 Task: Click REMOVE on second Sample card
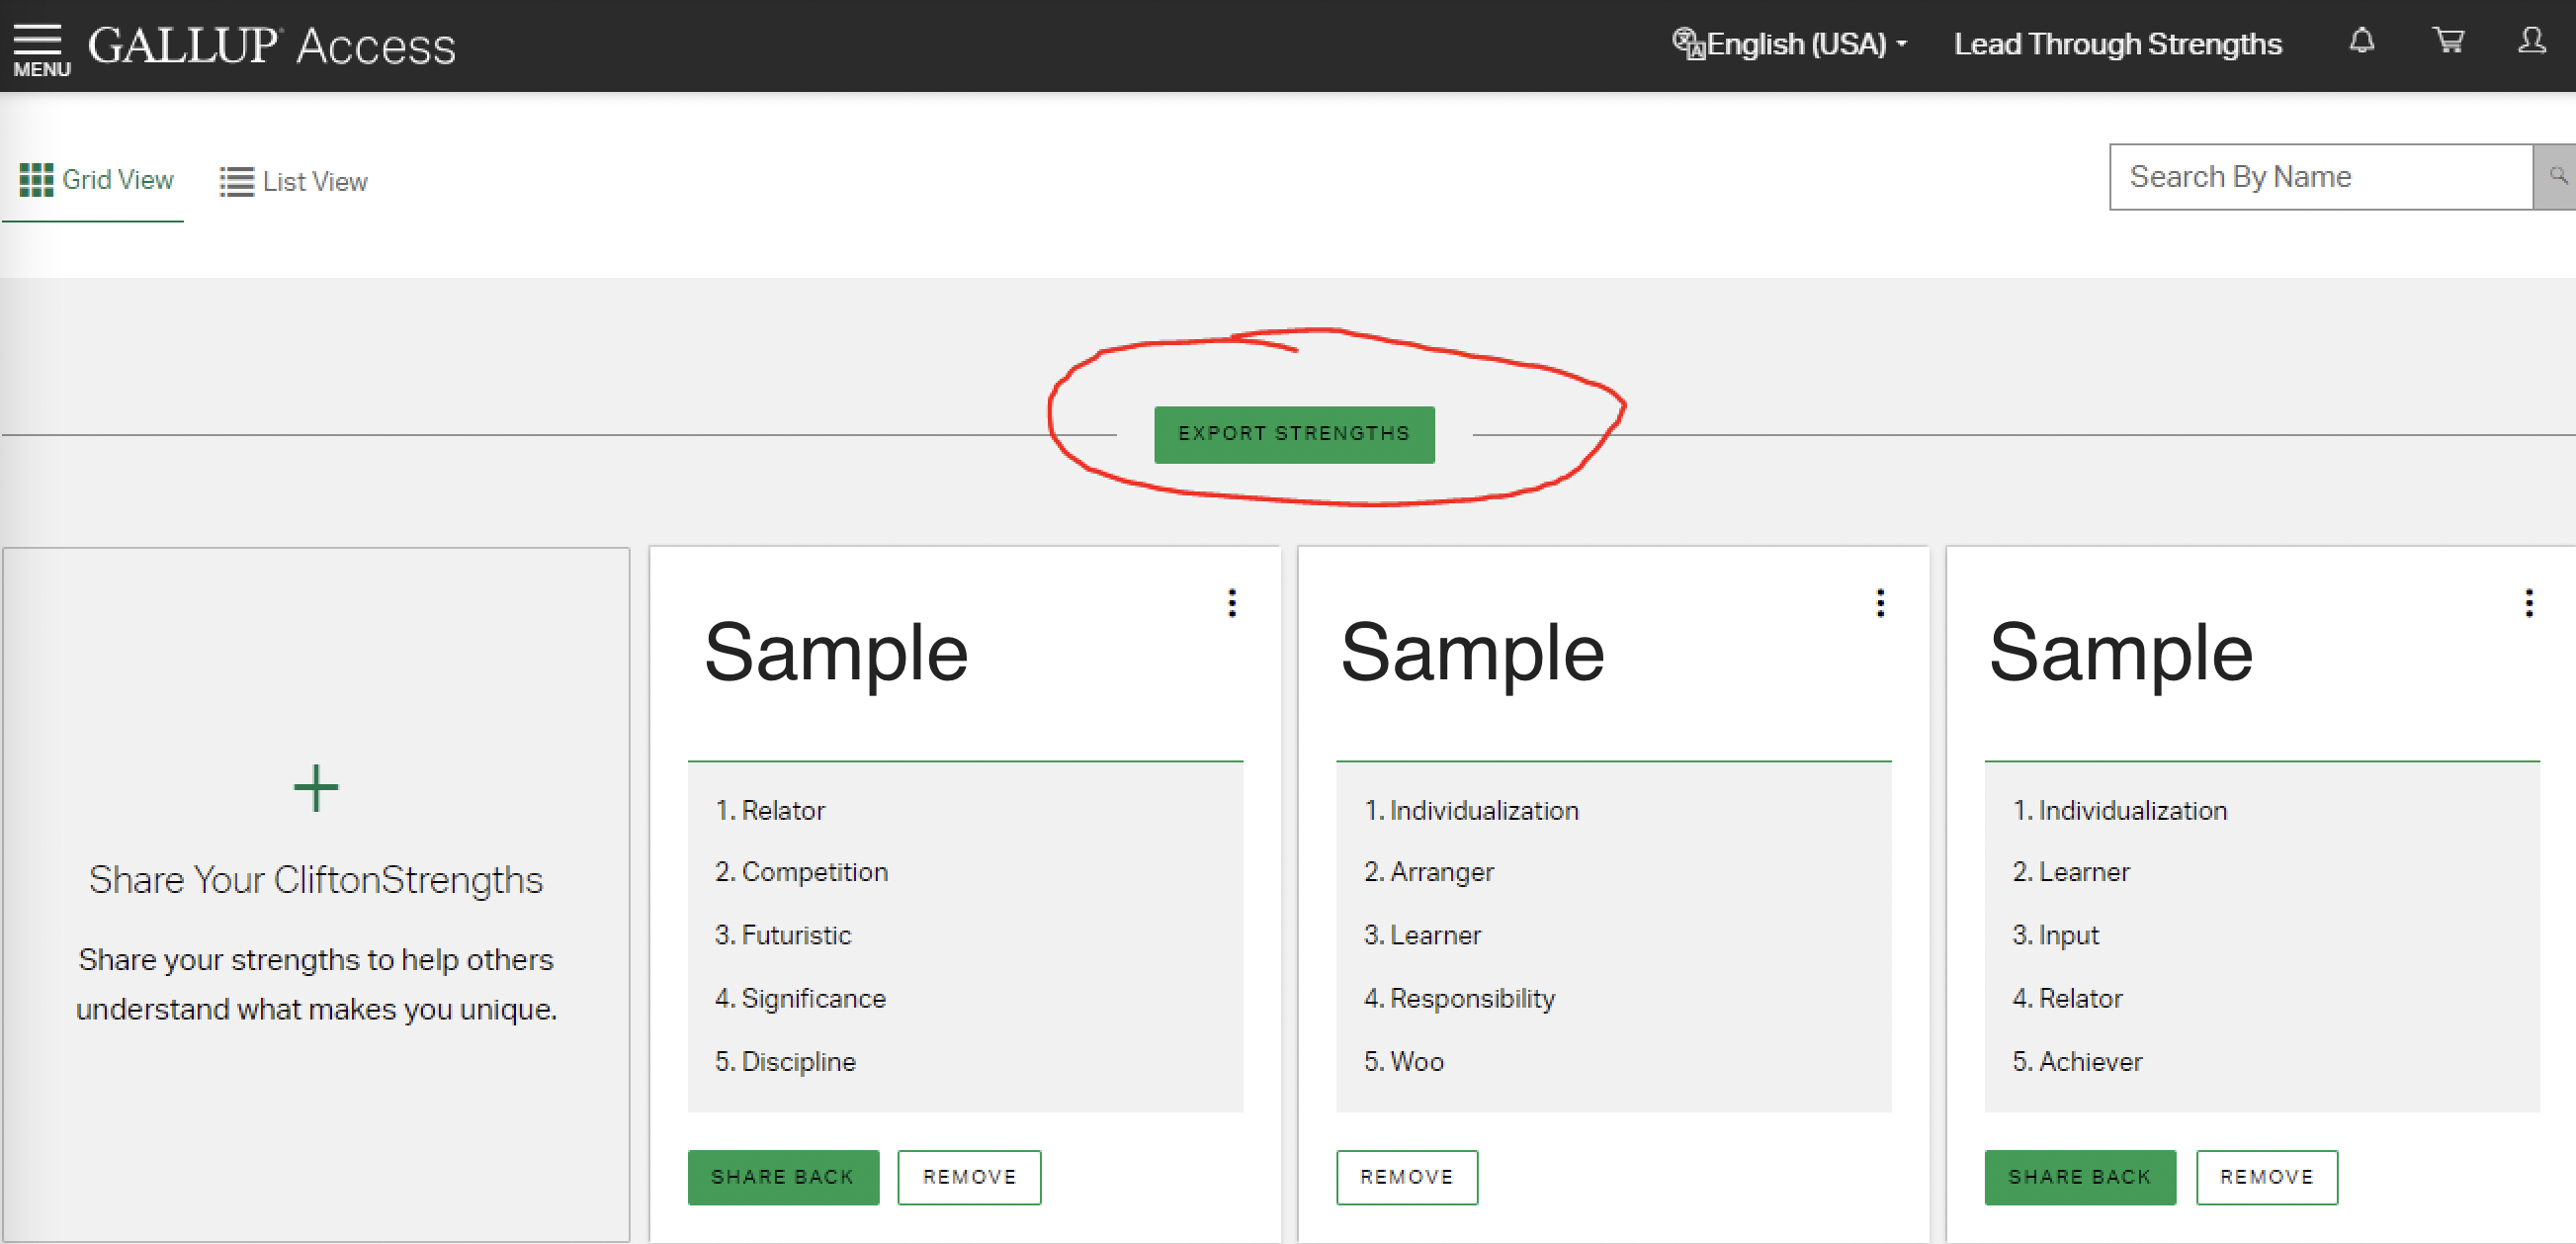tap(1407, 1177)
